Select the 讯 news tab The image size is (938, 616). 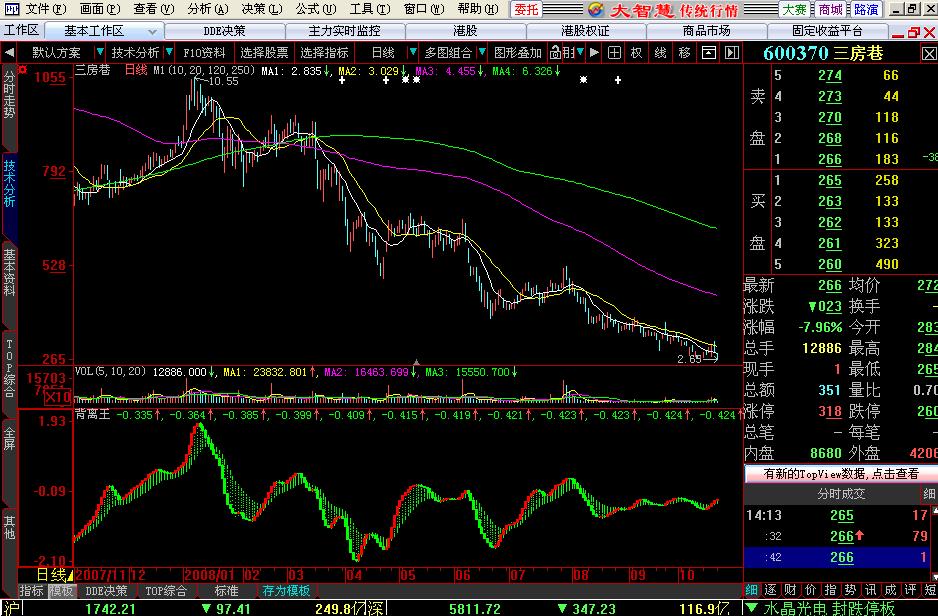(x=870, y=590)
